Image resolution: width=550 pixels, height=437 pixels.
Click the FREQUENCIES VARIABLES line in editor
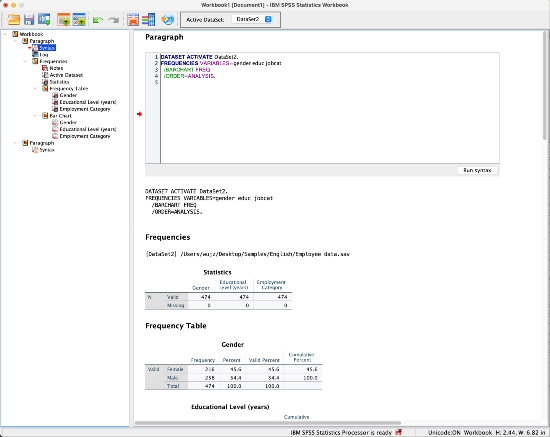tap(221, 63)
